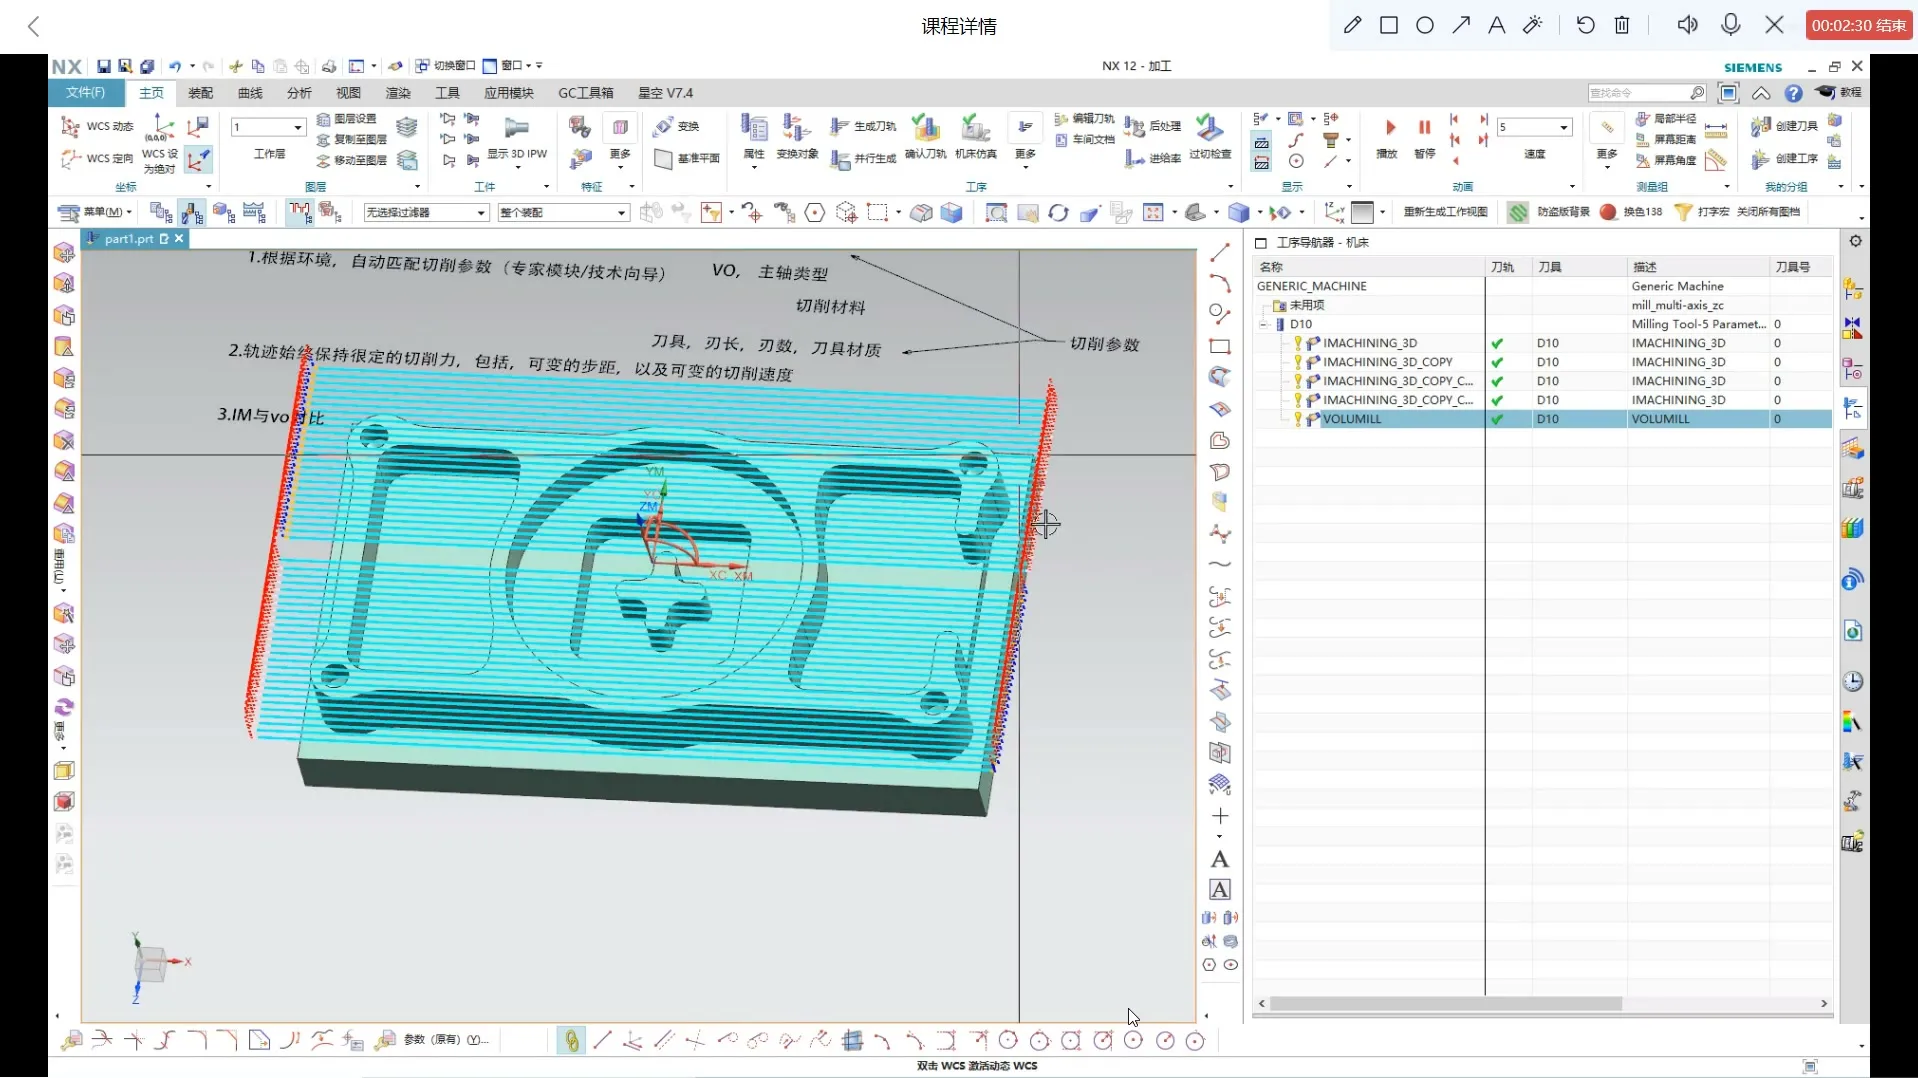Click the Regenerate Work View (重新生成工作视图) button
Viewport: 1918px width, 1078px height.
click(1445, 212)
